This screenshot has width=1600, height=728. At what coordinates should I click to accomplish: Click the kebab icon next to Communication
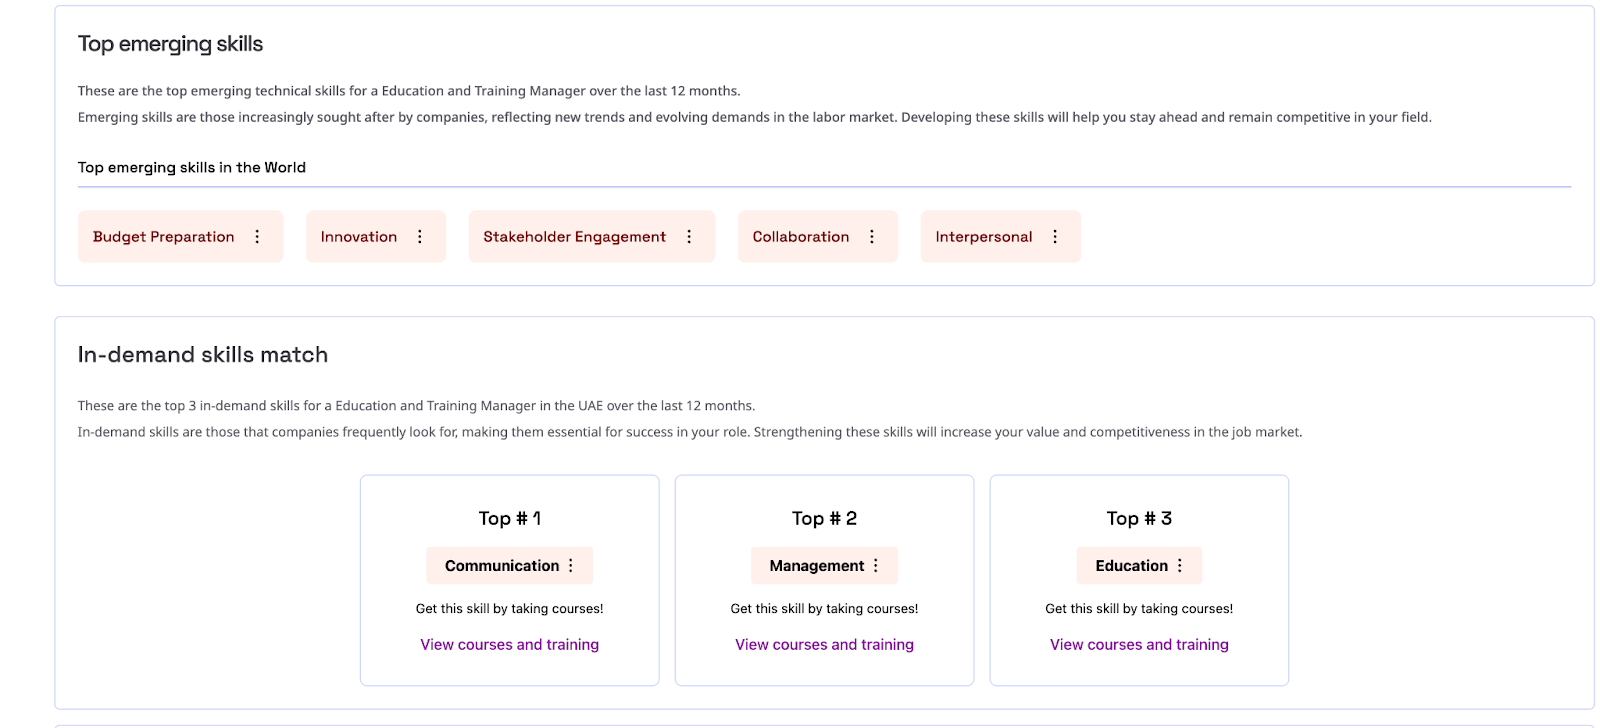[x=571, y=566]
